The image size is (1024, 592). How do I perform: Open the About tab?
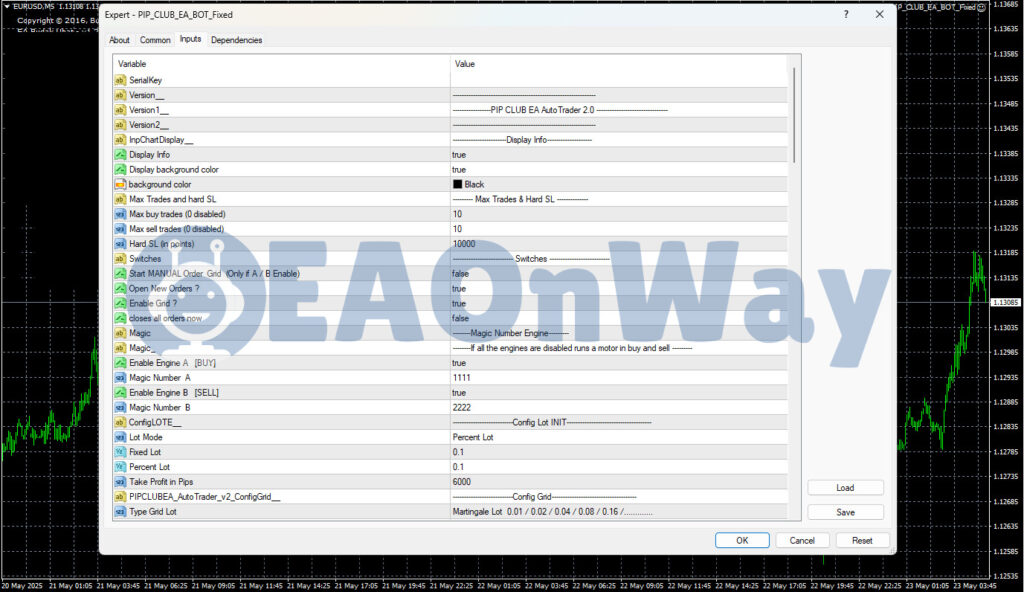click(x=119, y=40)
